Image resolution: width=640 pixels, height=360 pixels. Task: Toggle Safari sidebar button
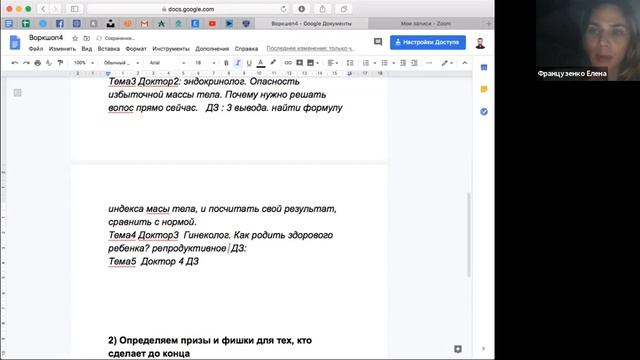(x=74, y=9)
